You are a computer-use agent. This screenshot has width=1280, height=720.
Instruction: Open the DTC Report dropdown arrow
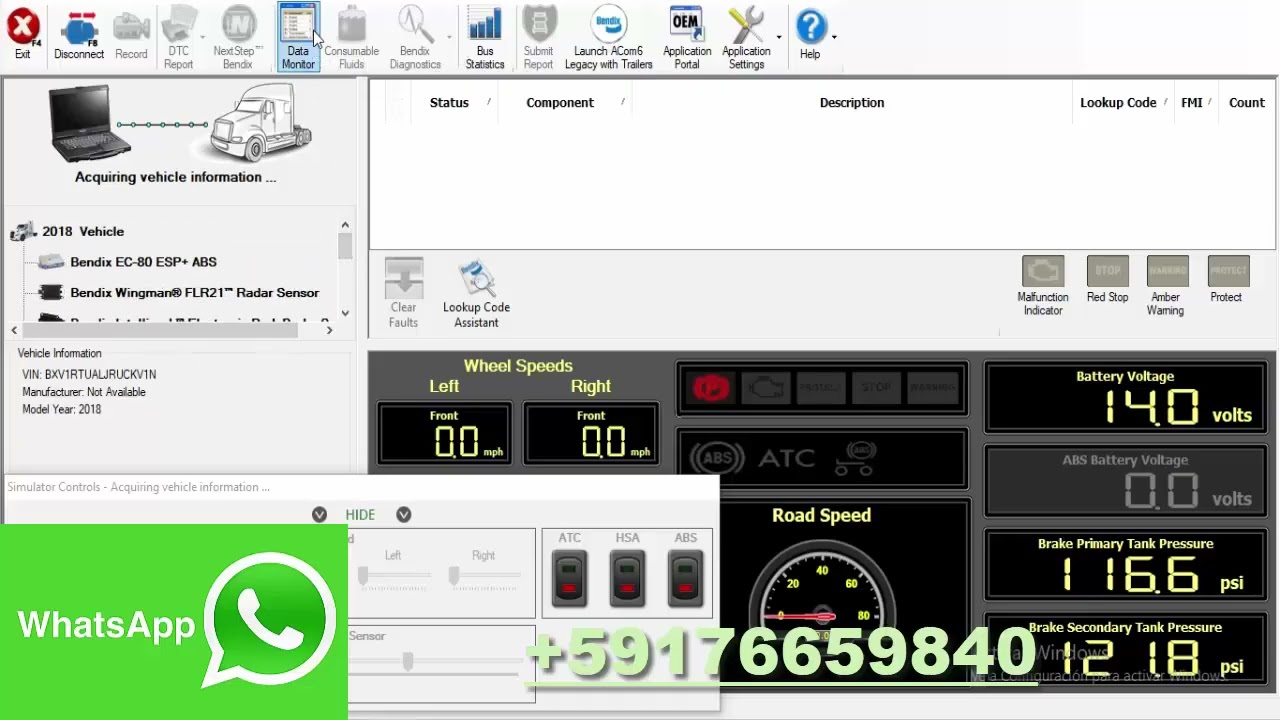tap(203, 37)
